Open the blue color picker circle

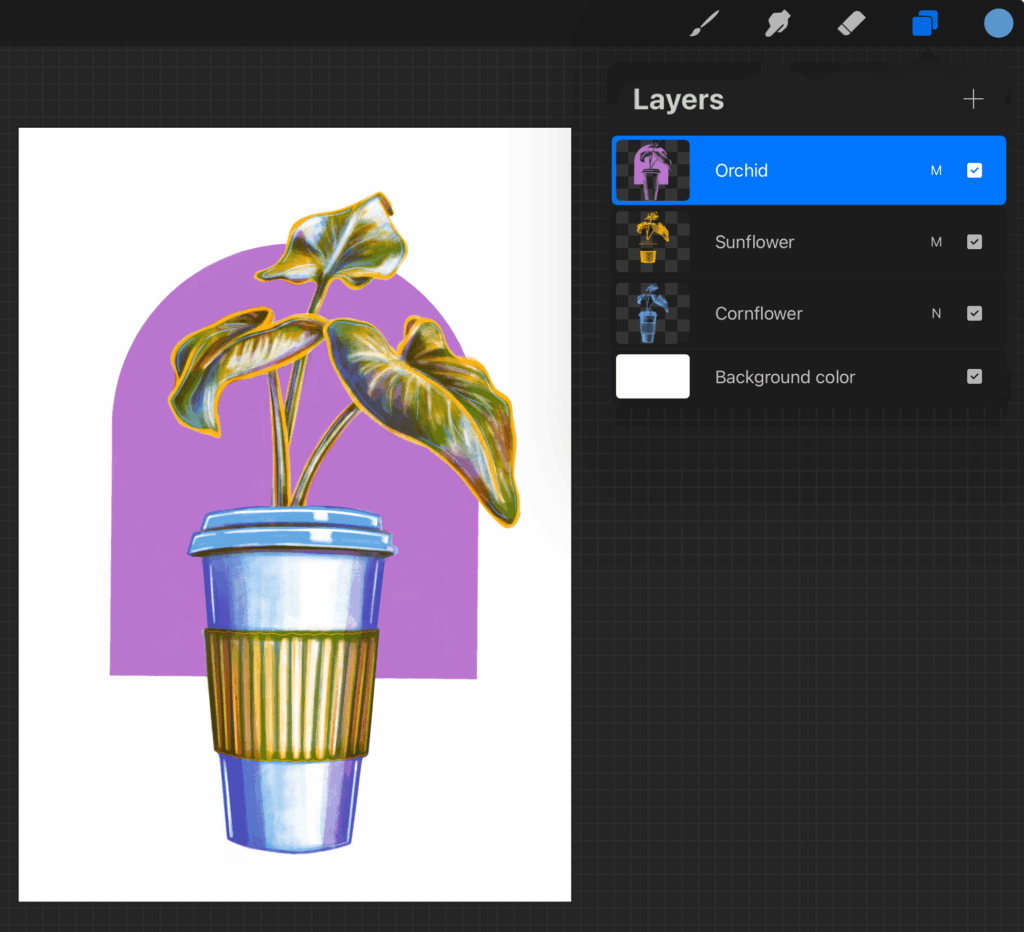tap(998, 24)
